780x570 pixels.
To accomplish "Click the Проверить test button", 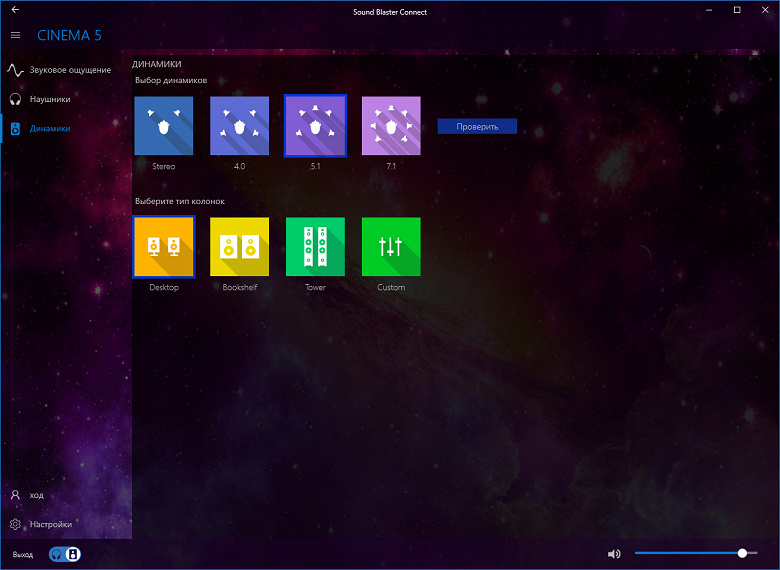I will [477, 126].
